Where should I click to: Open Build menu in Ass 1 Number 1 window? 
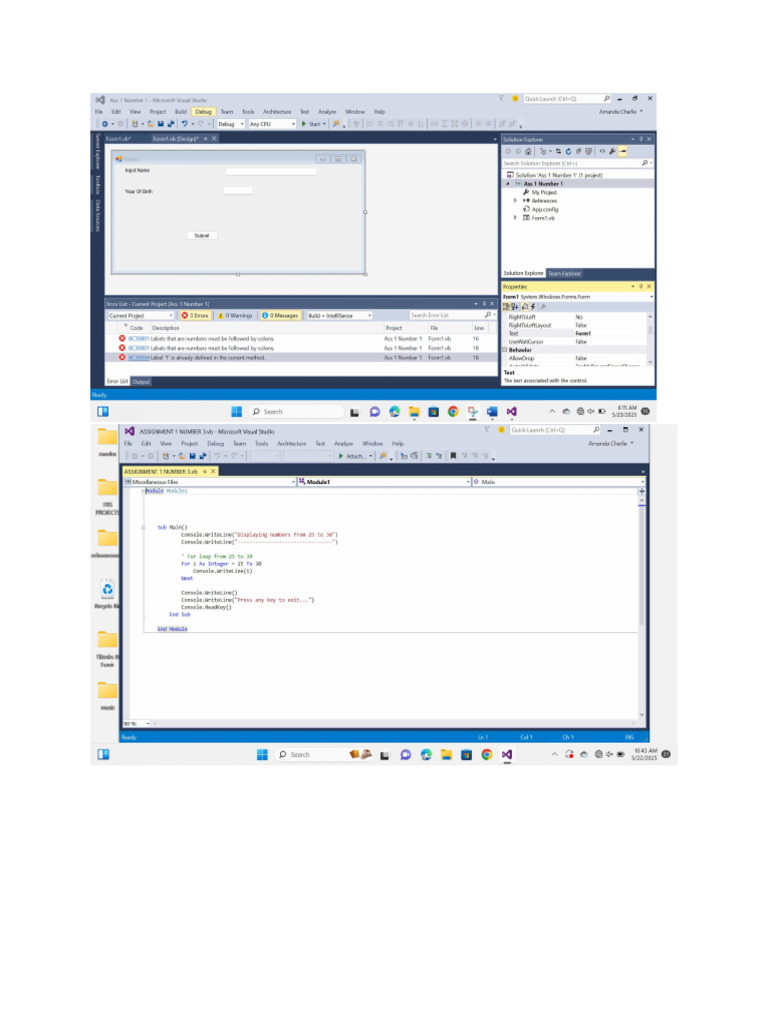pos(181,112)
